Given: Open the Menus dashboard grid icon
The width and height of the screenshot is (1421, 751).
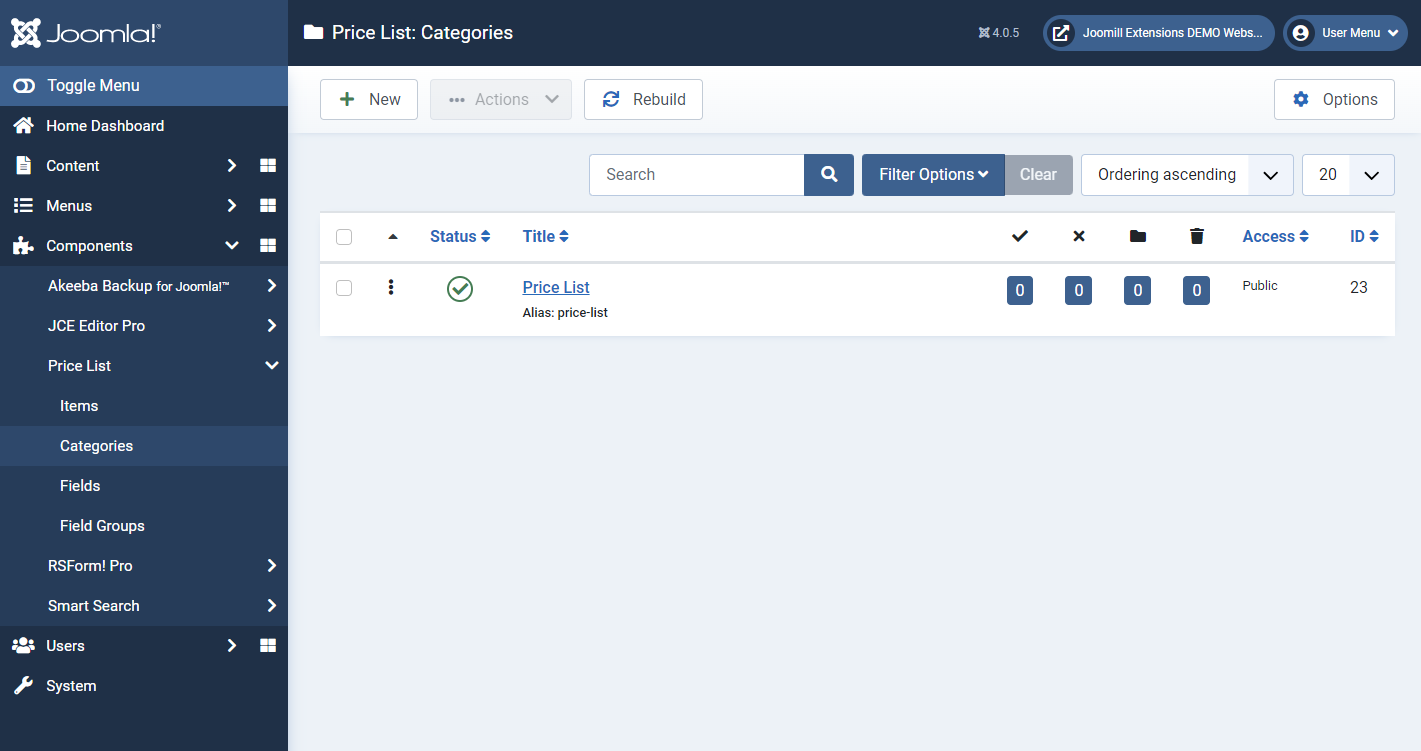Looking at the screenshot, I should 268,206.
